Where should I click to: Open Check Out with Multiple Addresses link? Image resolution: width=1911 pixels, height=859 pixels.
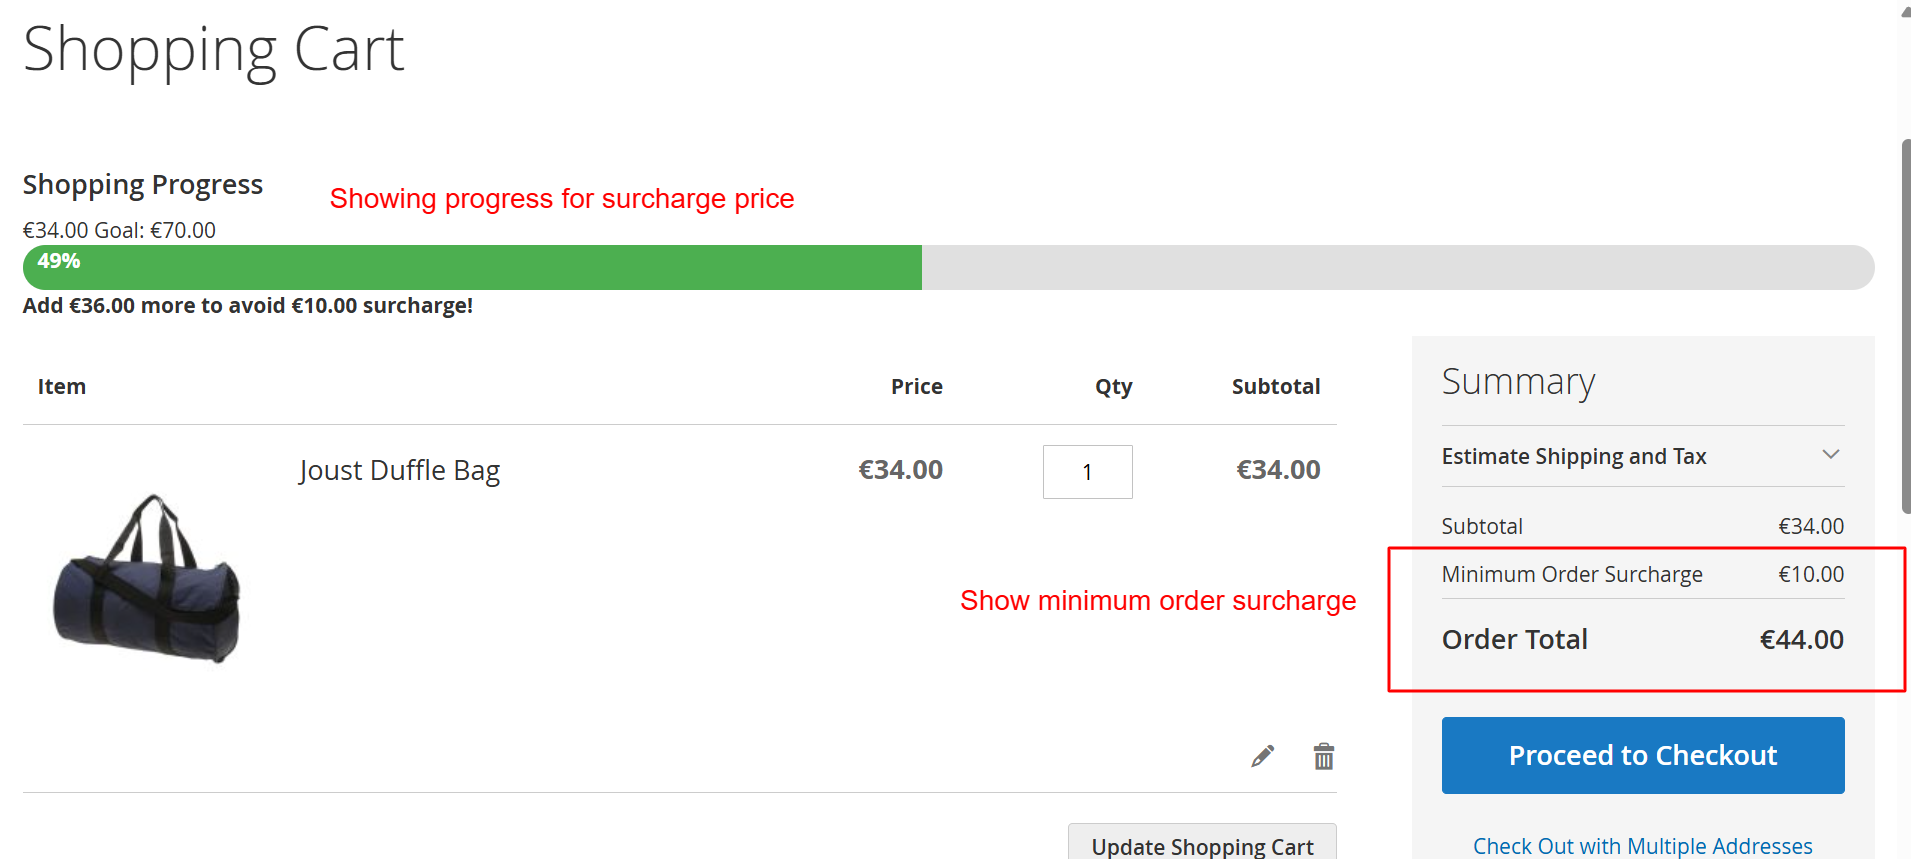coord(1642,846)
